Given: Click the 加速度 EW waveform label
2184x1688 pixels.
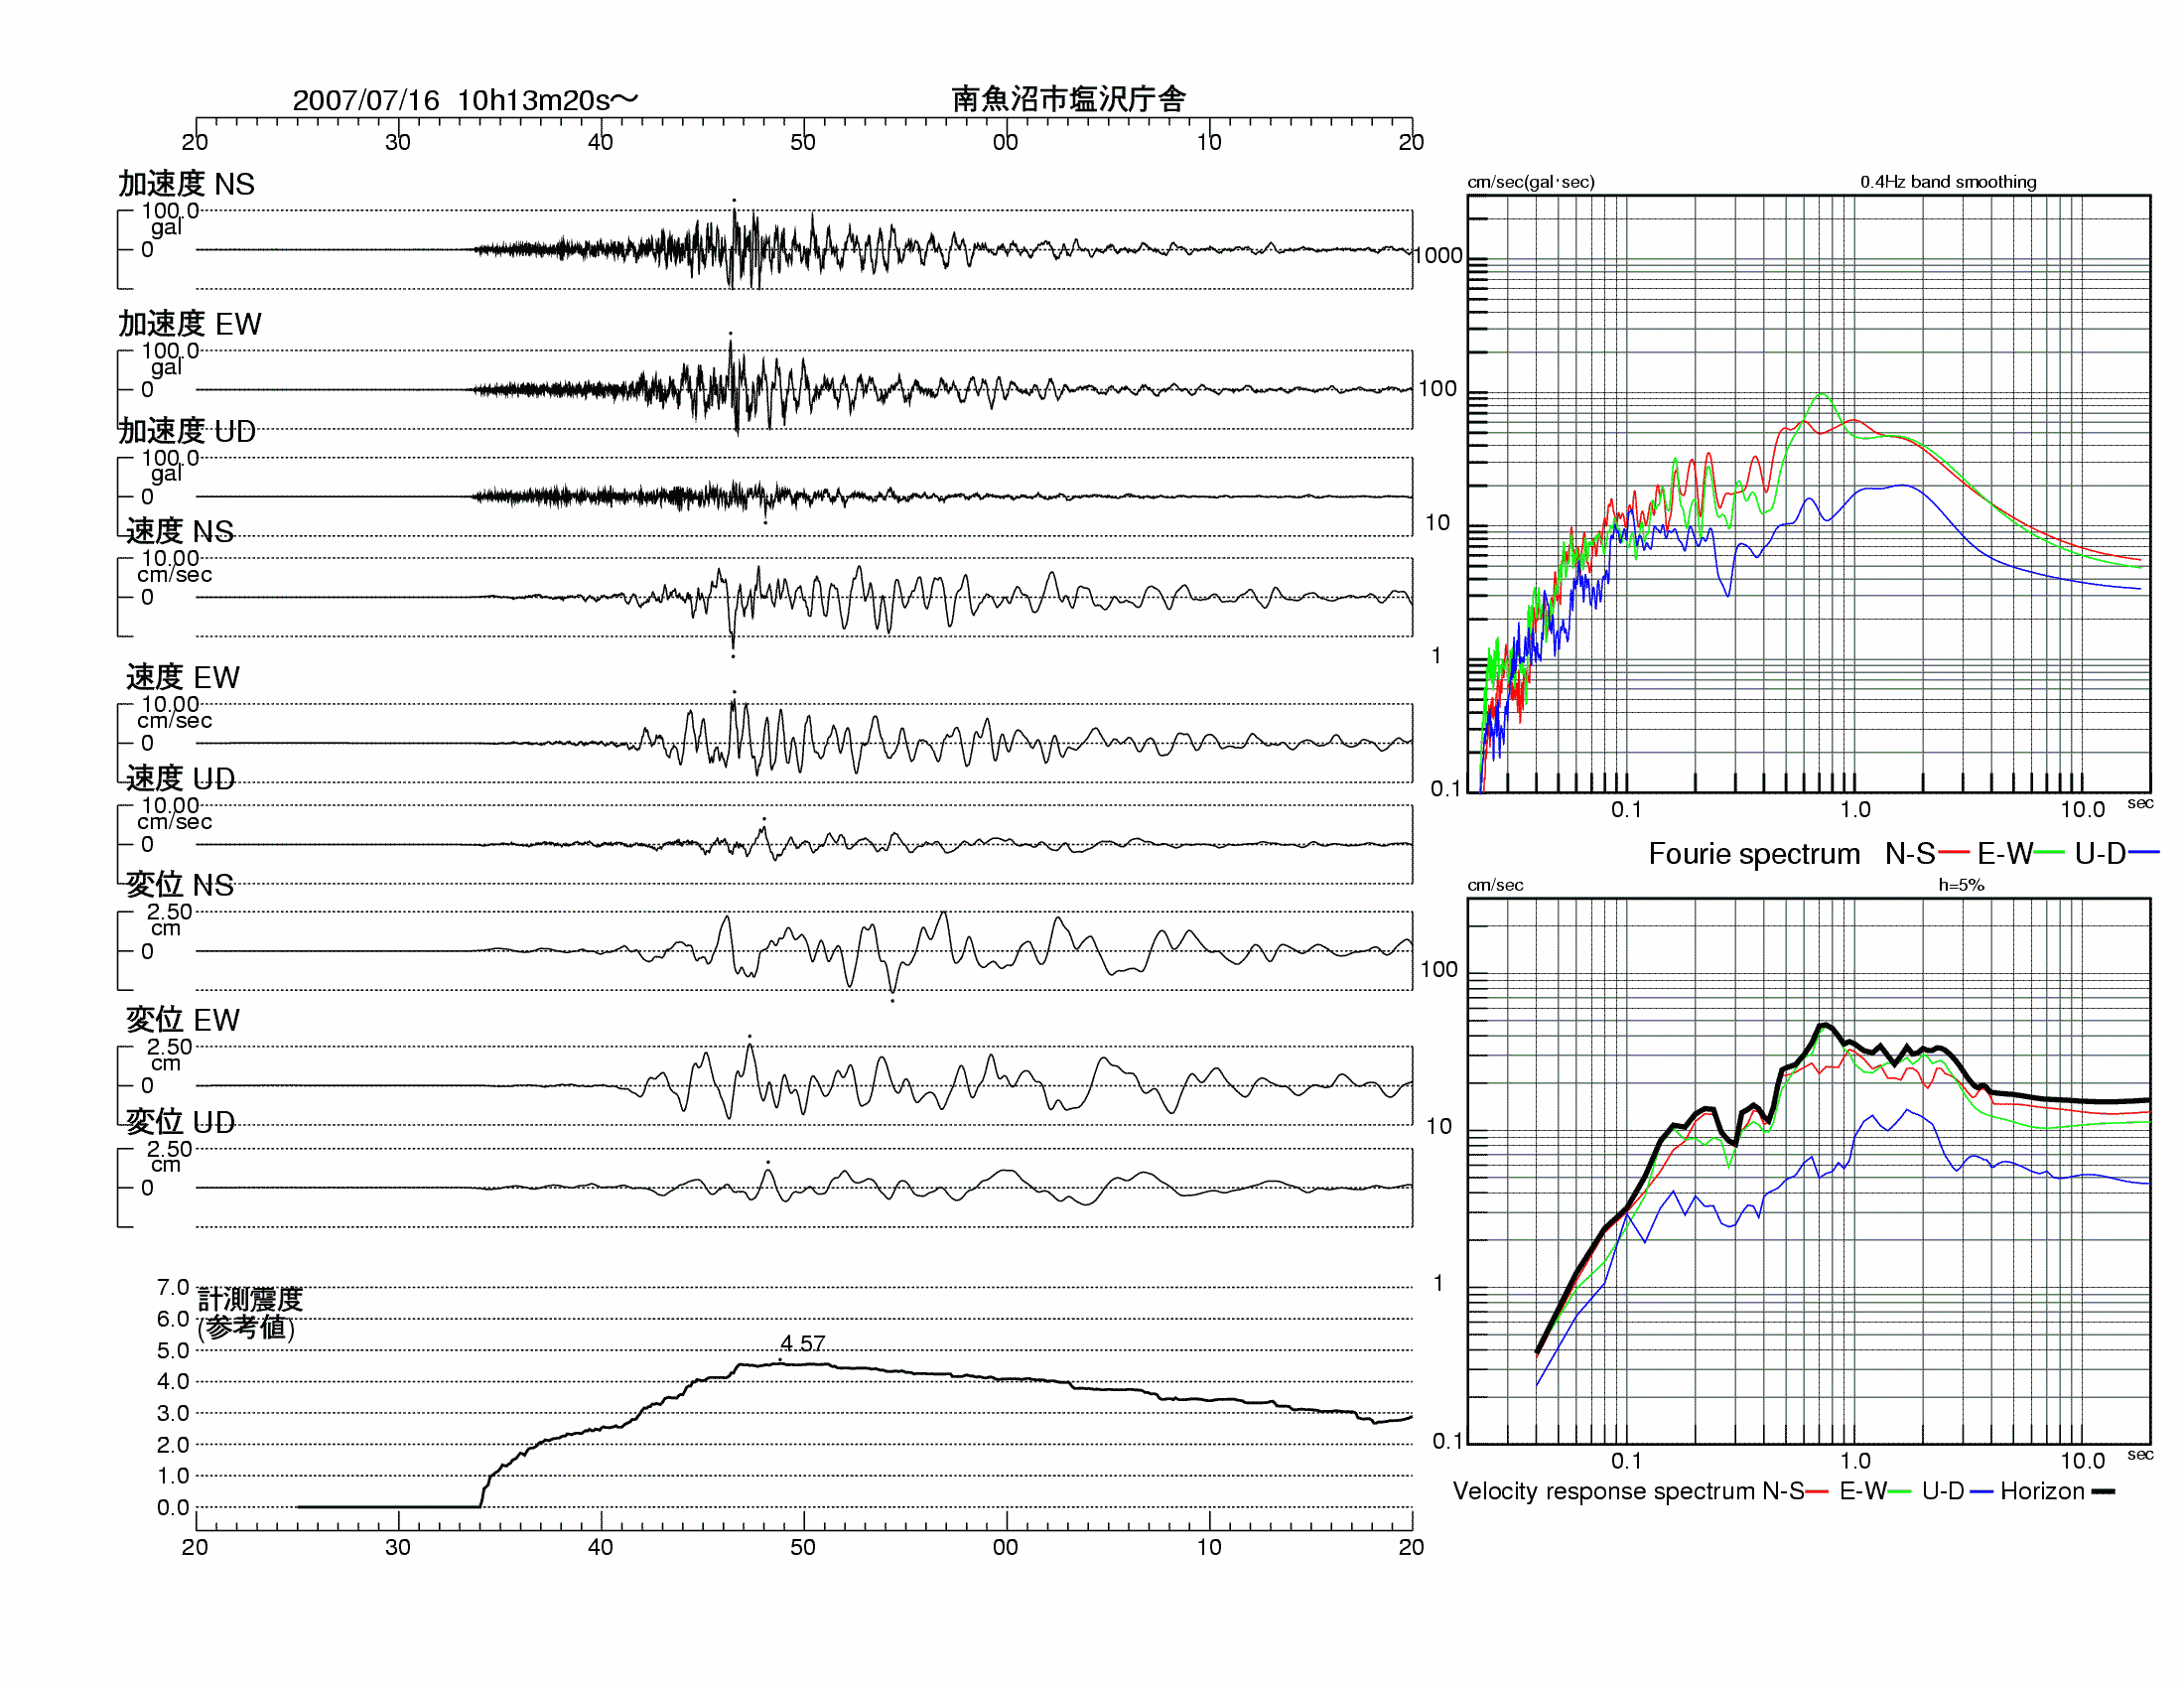Looking at the screenshot, I should pos(189,324).
